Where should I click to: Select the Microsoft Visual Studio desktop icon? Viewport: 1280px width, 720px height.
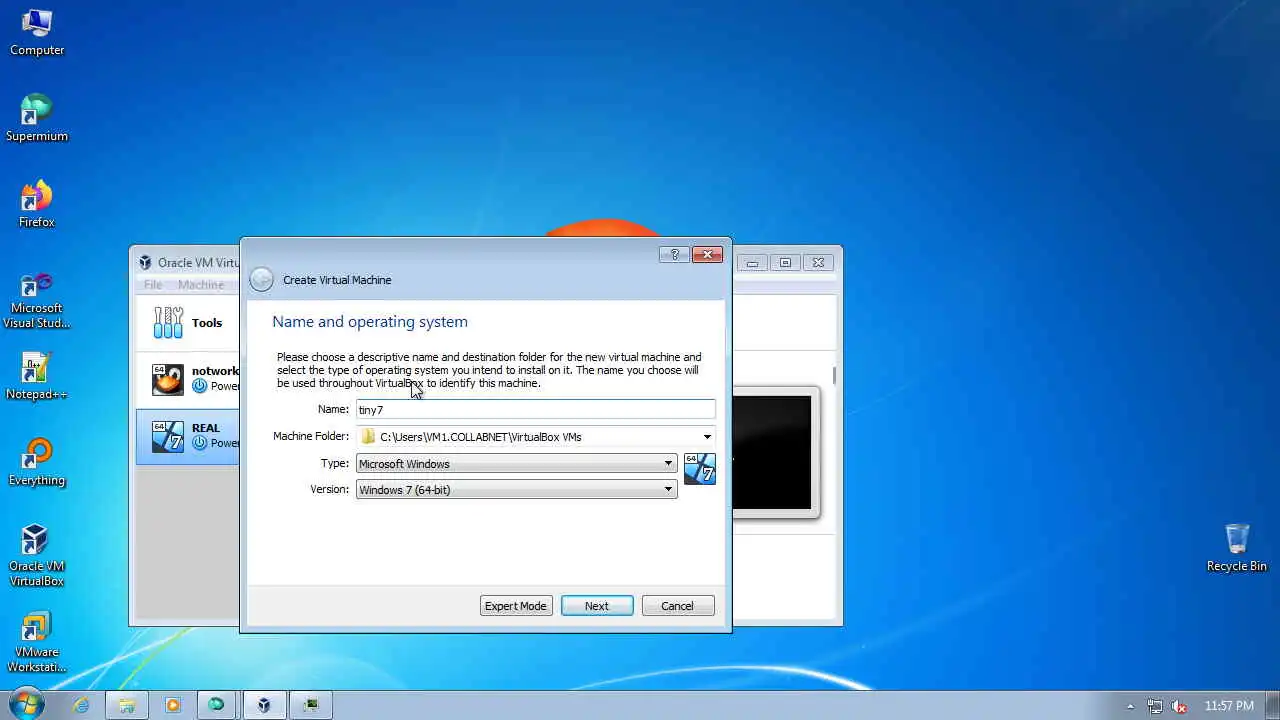pos(37,300)
